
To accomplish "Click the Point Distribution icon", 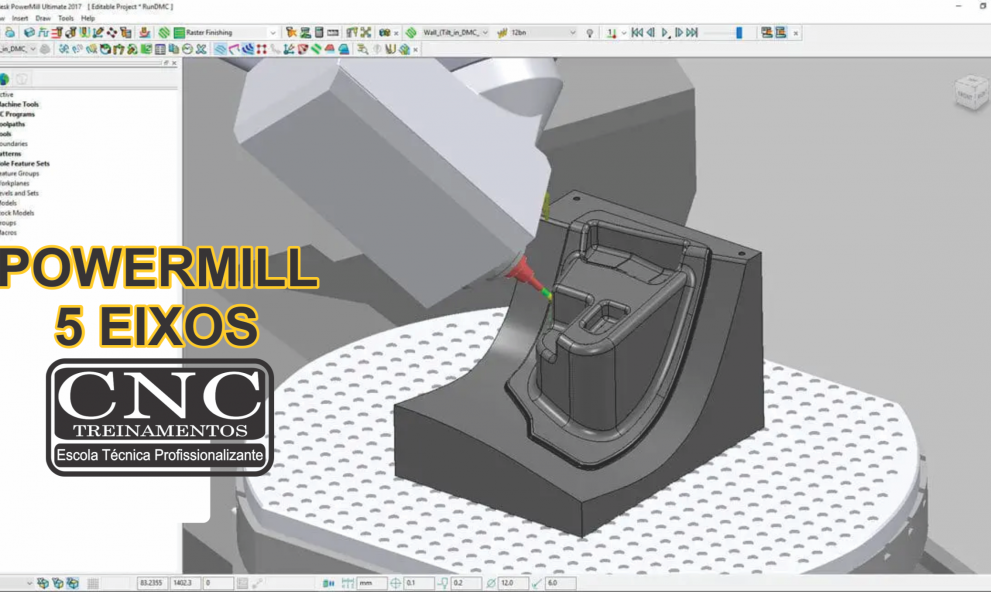I will [112, 32].
